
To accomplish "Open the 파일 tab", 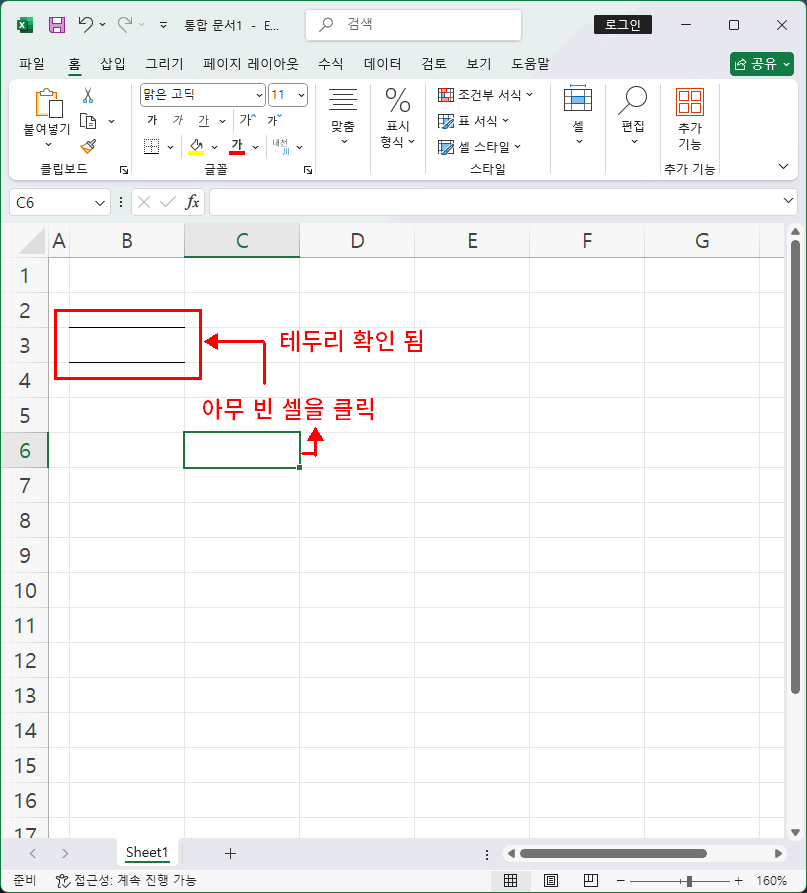I will 31,64.
